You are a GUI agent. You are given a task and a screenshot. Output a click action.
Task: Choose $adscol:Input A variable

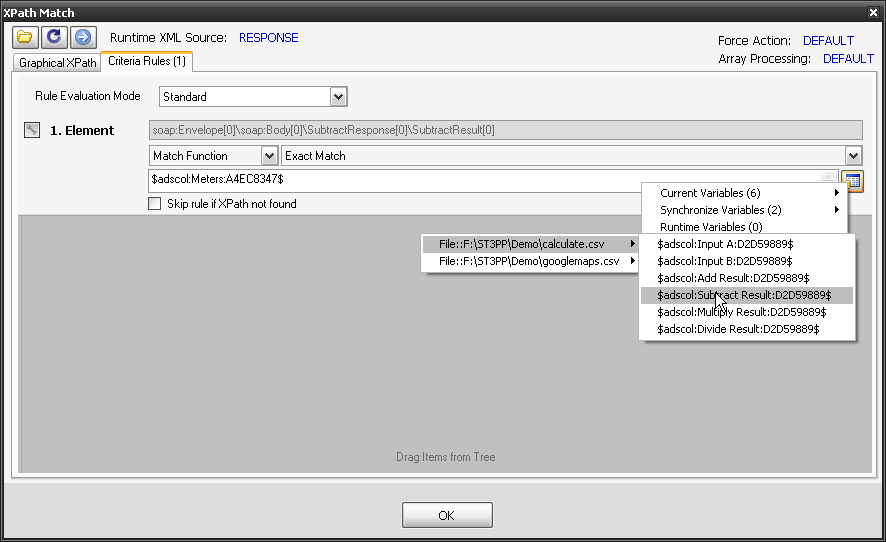(747, 244)
